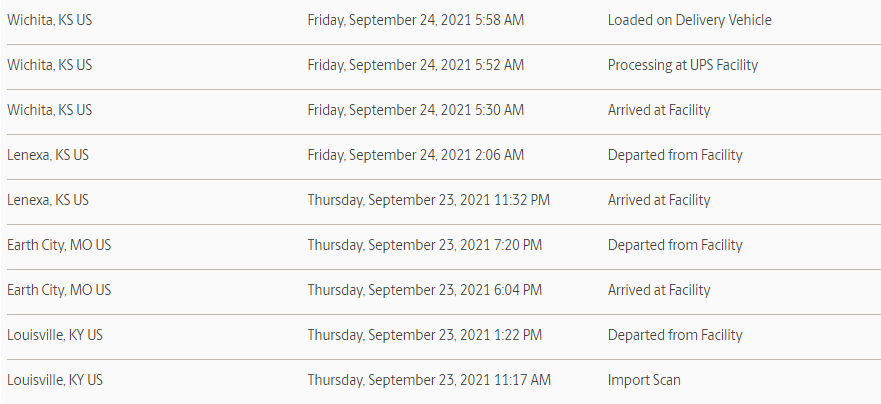The width and height of the screenshot is (881, 404).
Task: Select Earth City Arrived at Facility status
Action: (x=659, y=290)
